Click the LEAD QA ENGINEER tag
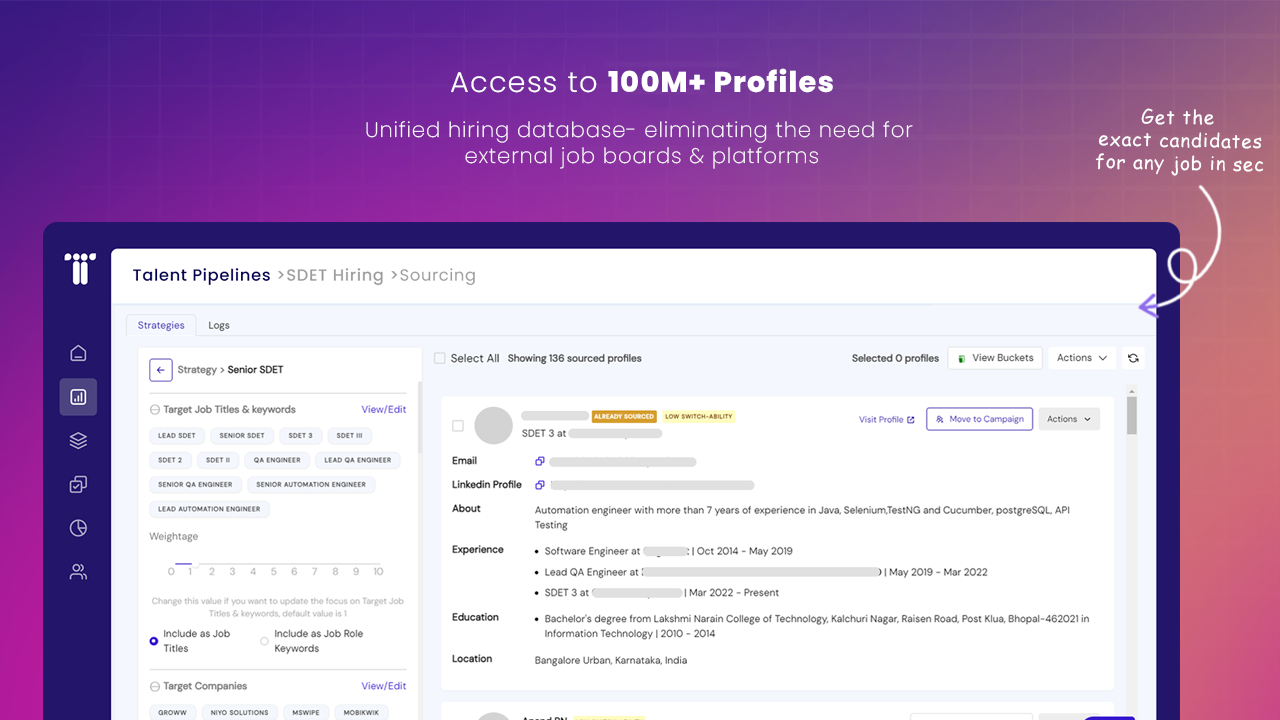Viewport: 1280px width, 720px height. click(358, 460)
